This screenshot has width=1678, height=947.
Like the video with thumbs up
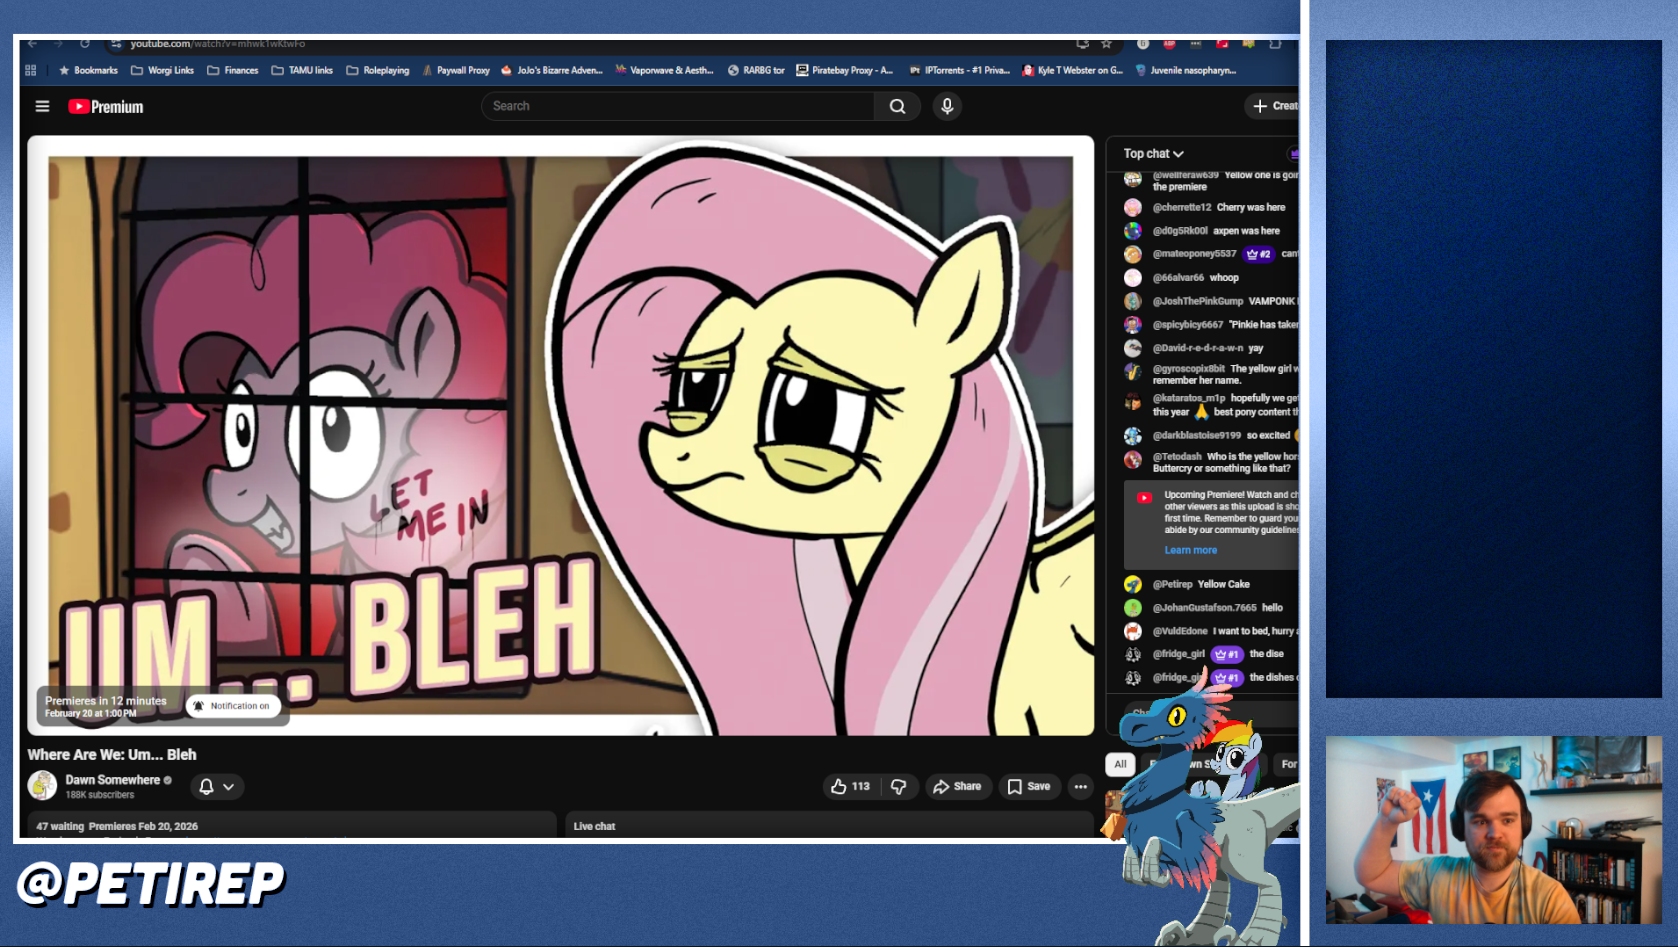850,787
